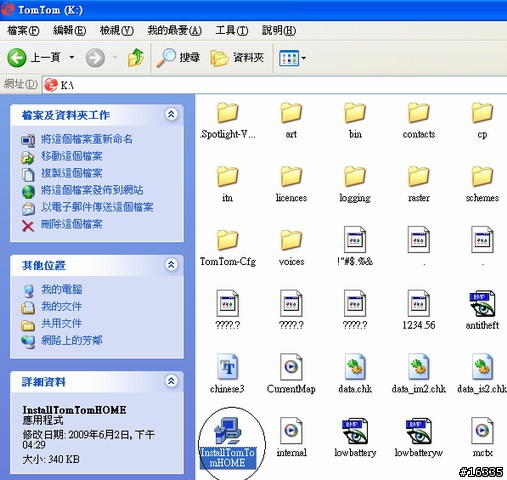Image resolution: width=507 pixels, height=480 pixels.
Task: Click the address bar showing K:\
Action: pyautogui.click(x=275, y=85)
